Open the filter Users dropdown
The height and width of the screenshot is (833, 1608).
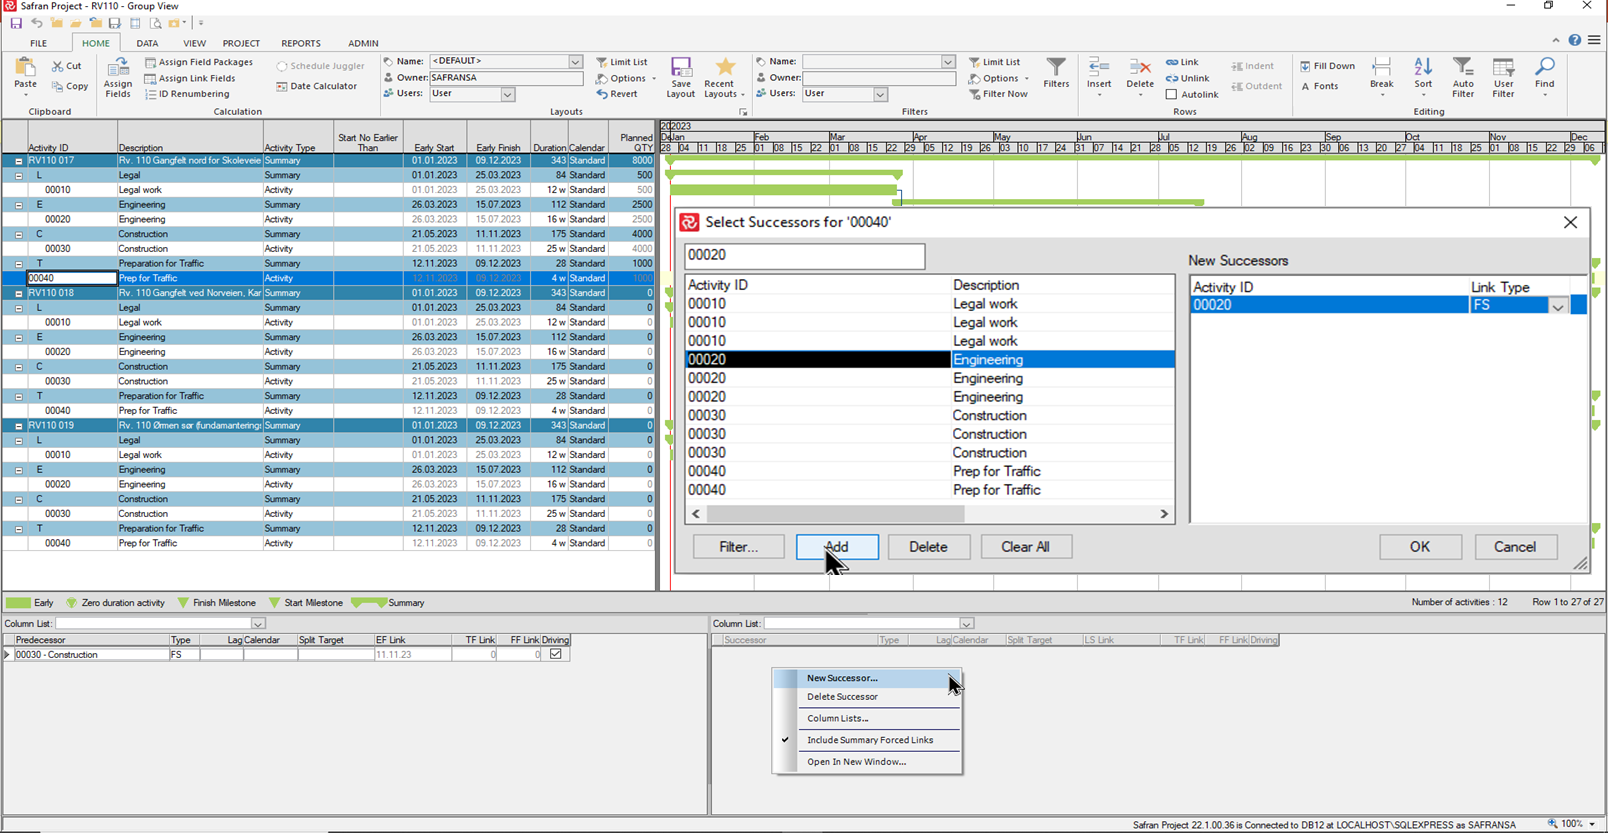tap(880, 94)
